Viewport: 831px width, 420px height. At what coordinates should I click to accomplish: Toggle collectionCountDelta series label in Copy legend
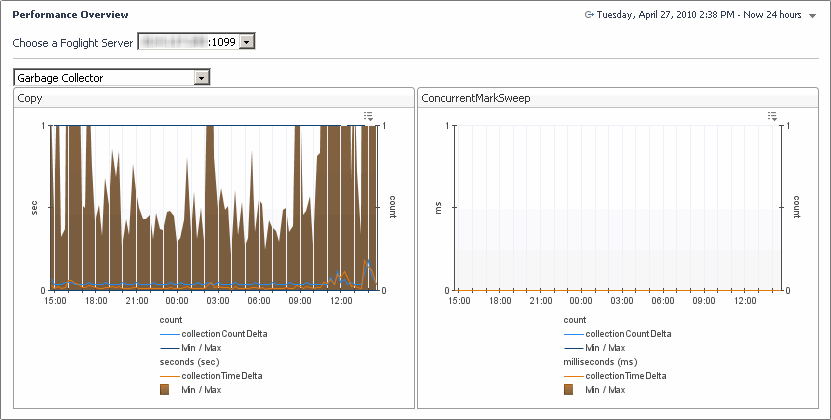pyautogui.click(x=224, y=333)
